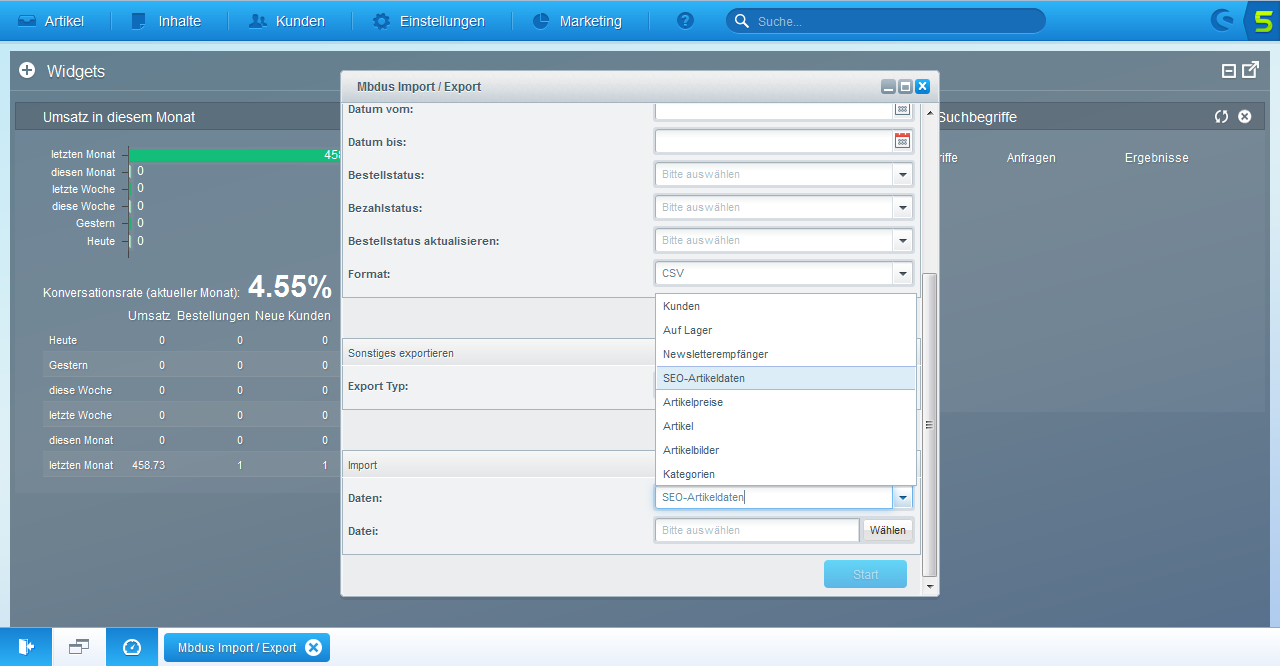1280x666 pixels.
Task: Open the Bezahlstatus dropdown
Action: coord(902,208)
